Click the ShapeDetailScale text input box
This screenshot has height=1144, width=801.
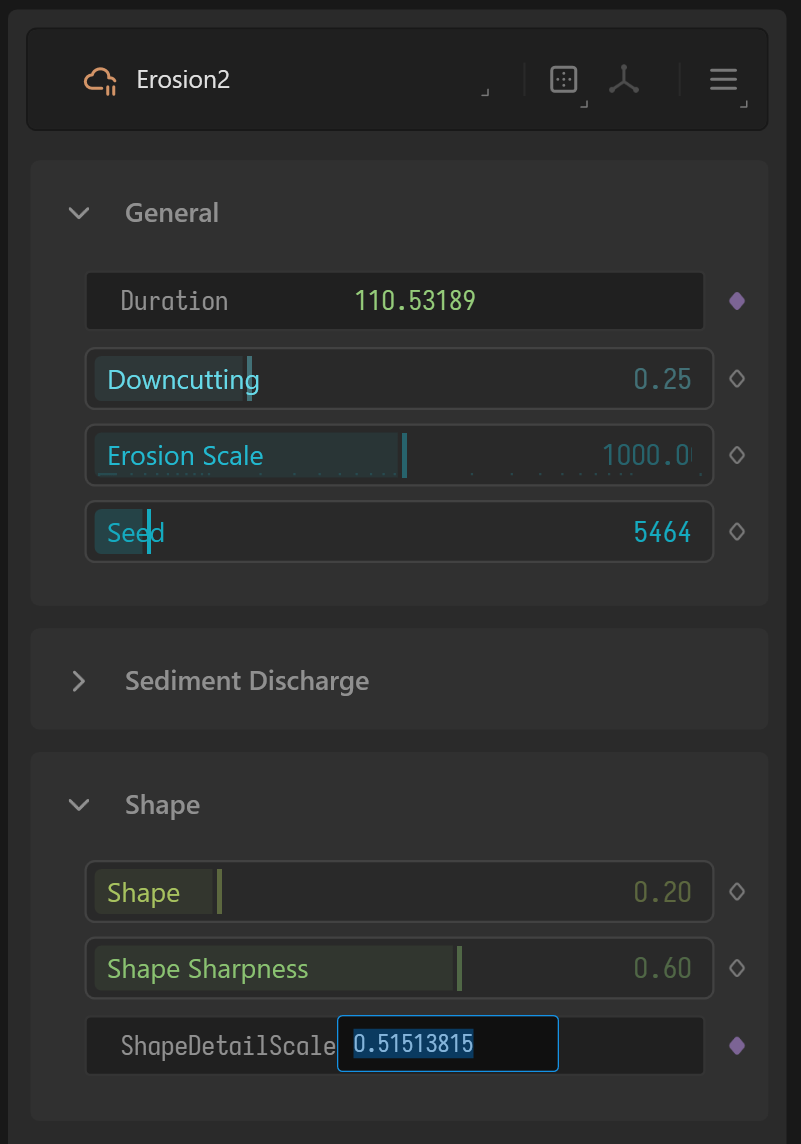click(447, 1045)
